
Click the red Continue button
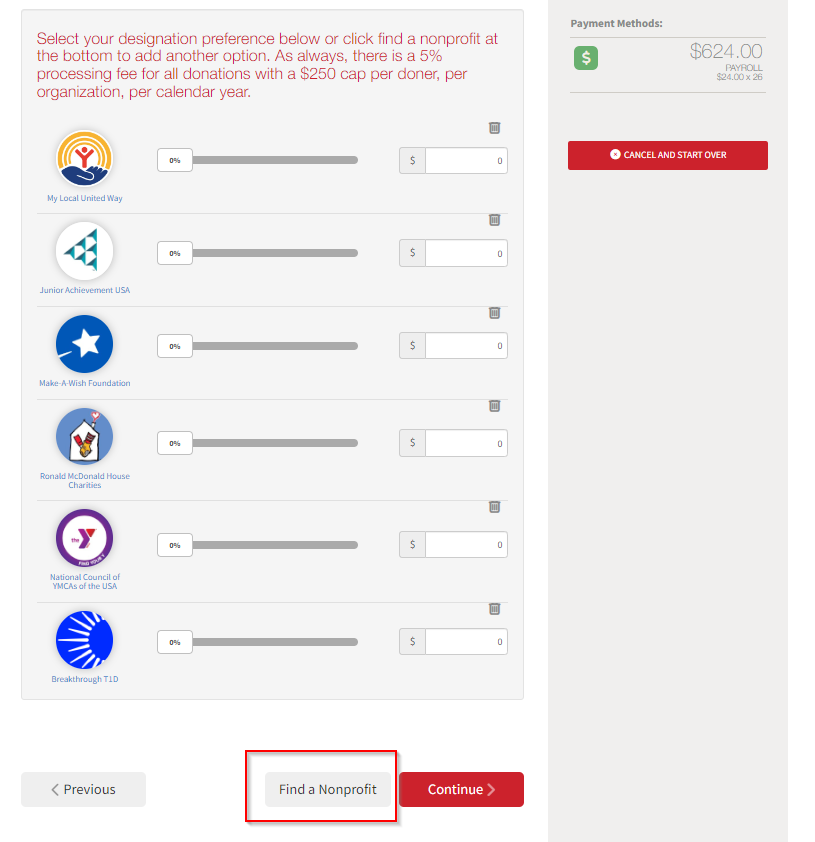(x=461, y=789)
